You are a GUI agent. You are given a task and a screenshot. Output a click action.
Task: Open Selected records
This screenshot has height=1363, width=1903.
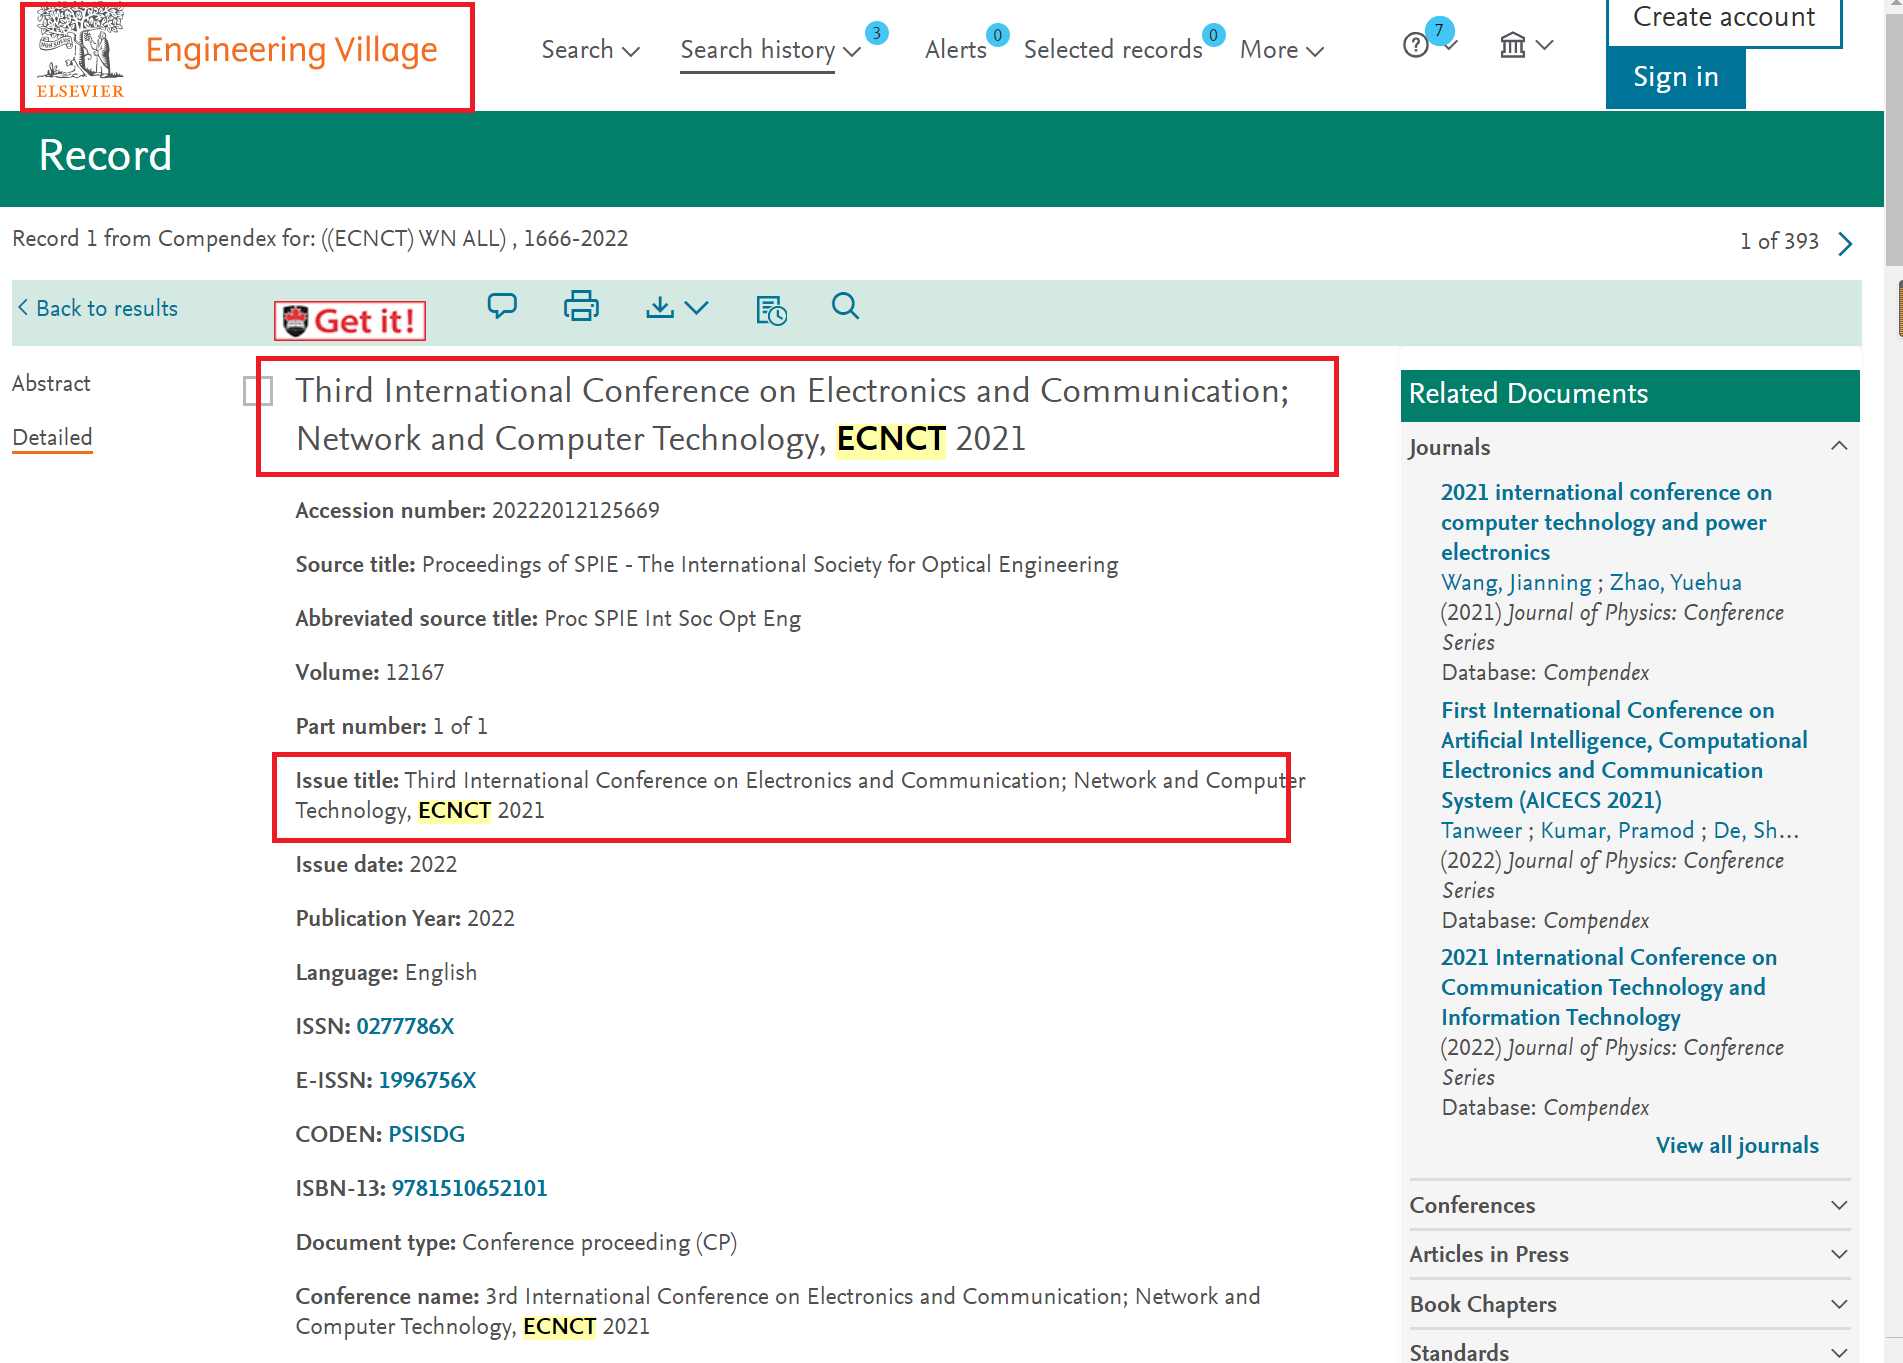pyautogui.click(x=1113, y=49)
